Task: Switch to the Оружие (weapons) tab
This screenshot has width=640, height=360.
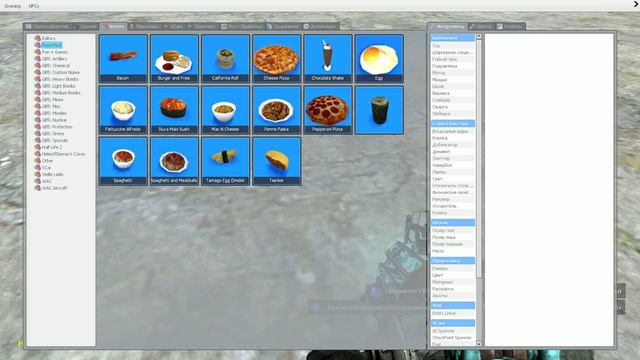Action: point(85,27)
